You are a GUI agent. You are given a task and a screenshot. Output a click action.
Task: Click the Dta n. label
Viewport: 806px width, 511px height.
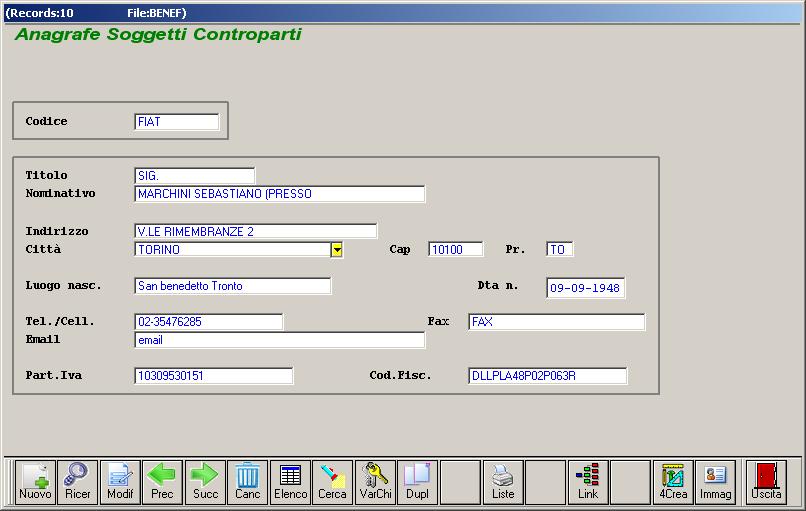[498, 285]
